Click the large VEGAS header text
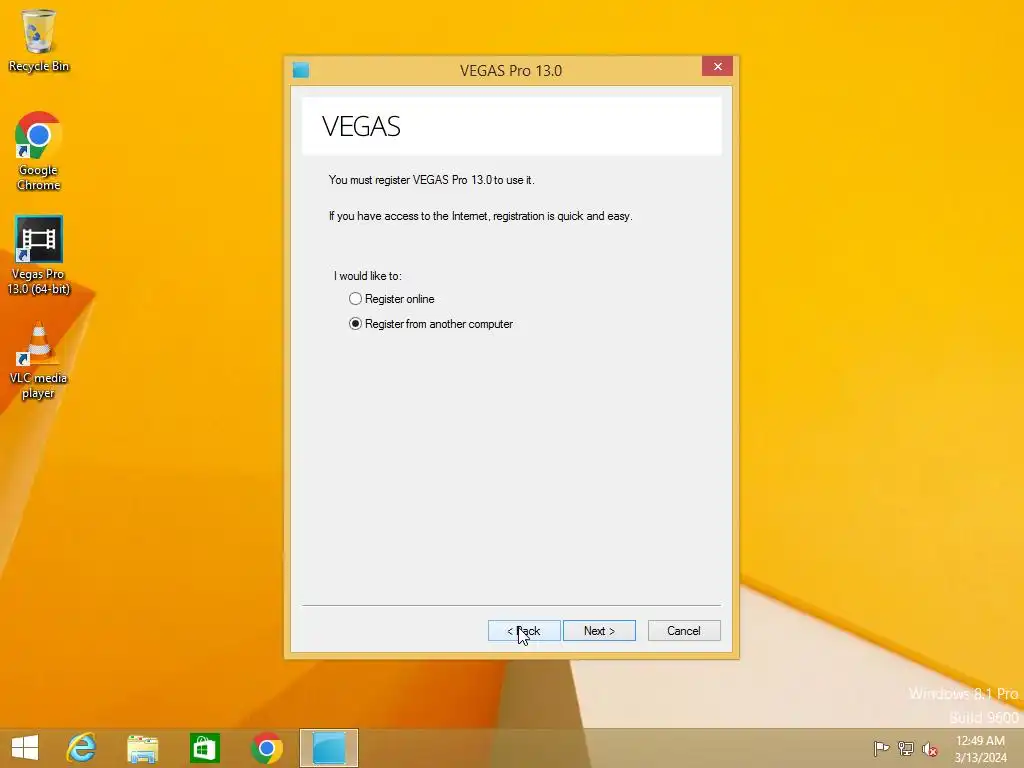Image resolution: width=1024 pixels, height=768 pixels. tap(361, 126)
